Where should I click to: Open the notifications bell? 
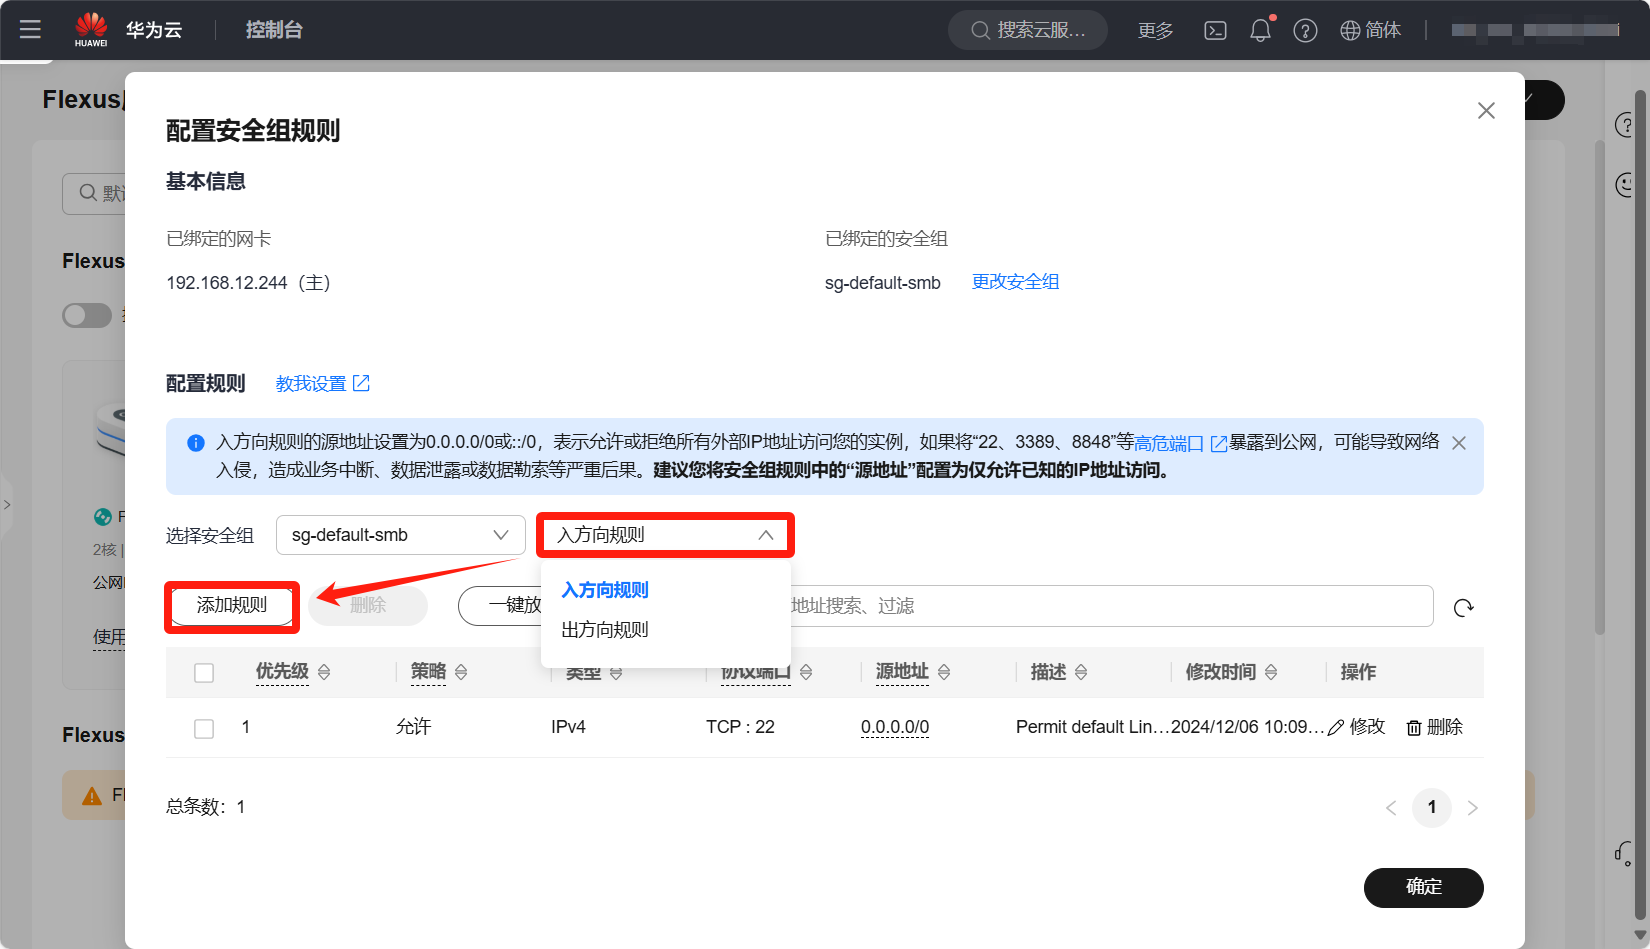pos(1260,30)
